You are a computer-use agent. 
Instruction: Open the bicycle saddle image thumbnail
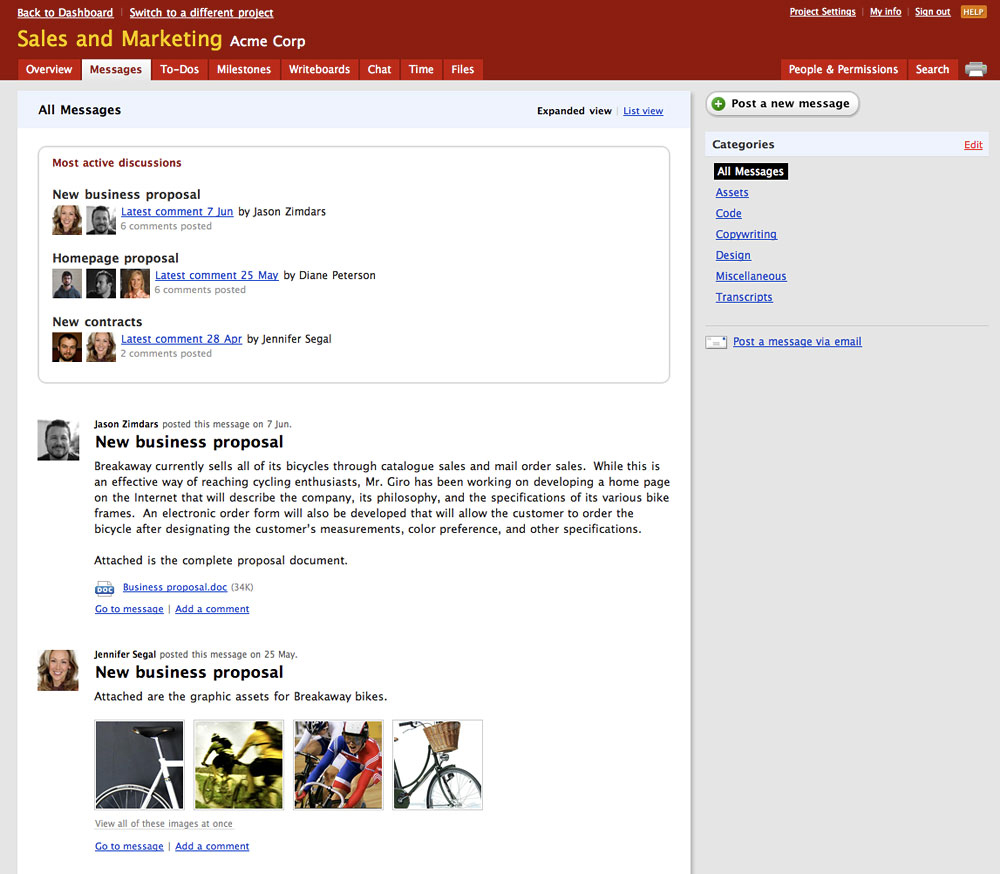[x=139, y=765]
